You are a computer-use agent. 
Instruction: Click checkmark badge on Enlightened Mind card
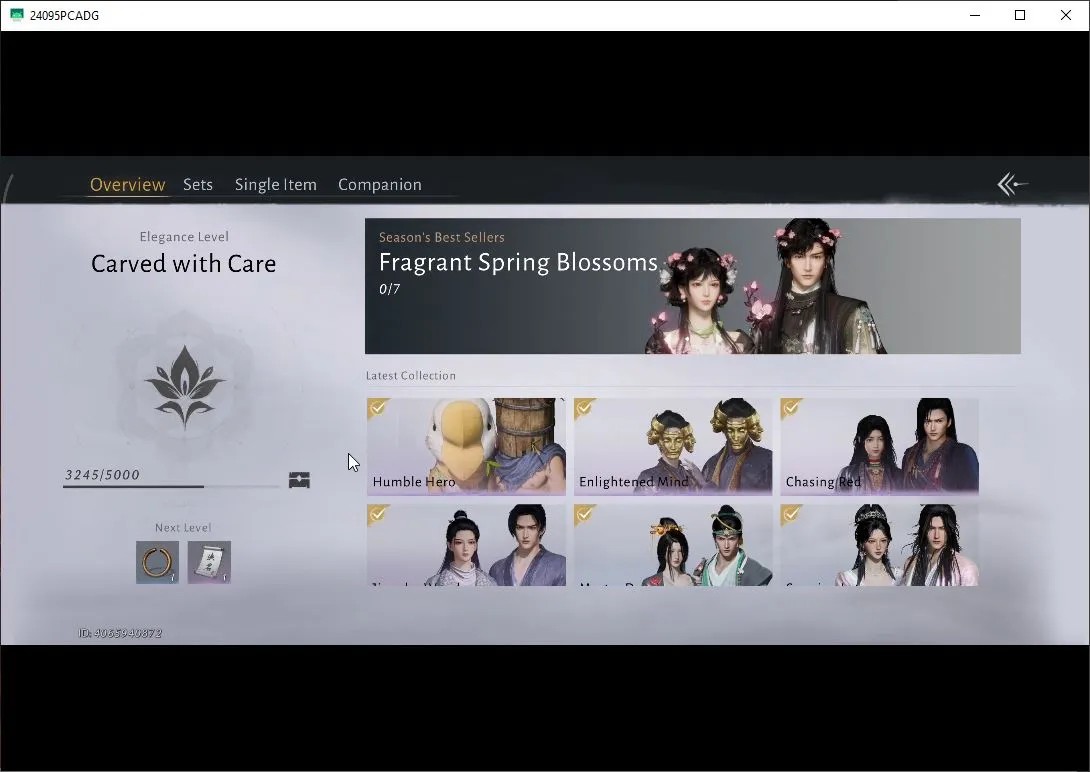pyautogui.click(x=585, y=408)
